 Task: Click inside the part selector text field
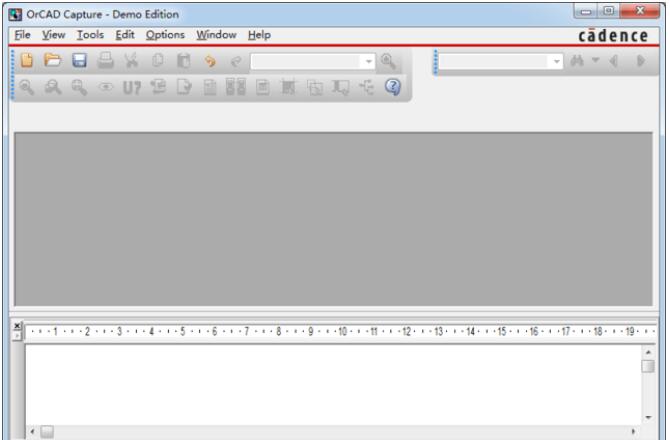click(307, 62)
